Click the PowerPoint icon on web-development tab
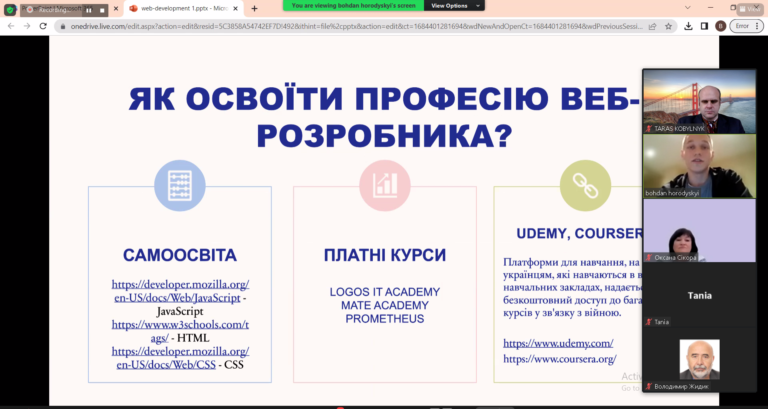768x409 pixels. tap(133, 8)
